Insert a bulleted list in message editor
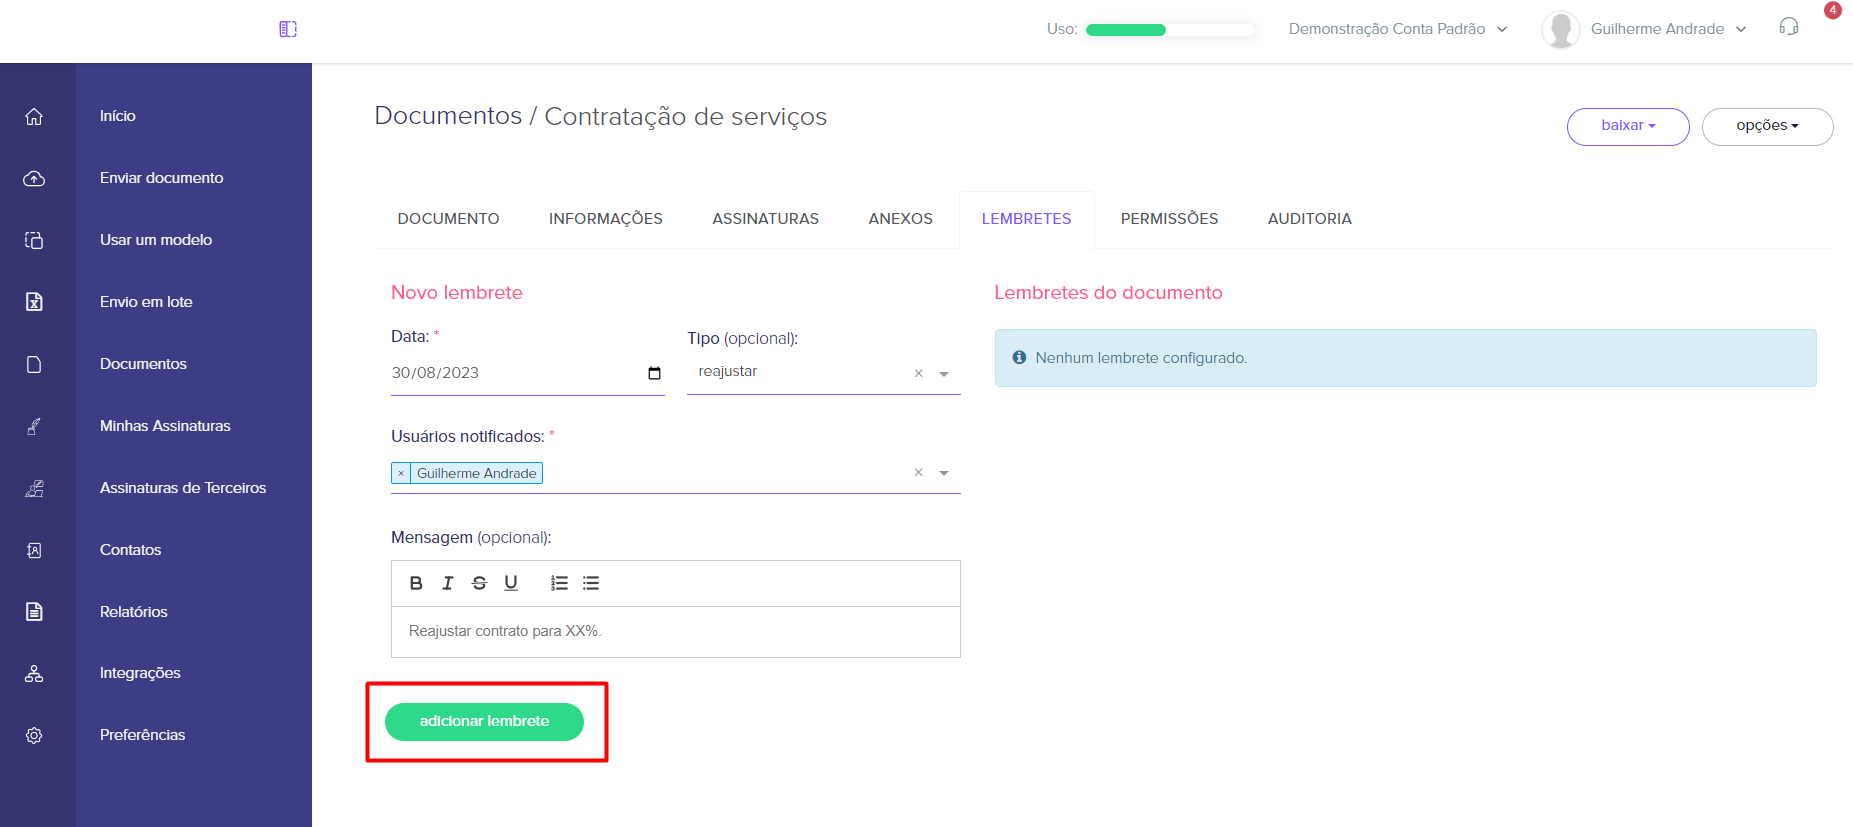 (x=591, y=583)
